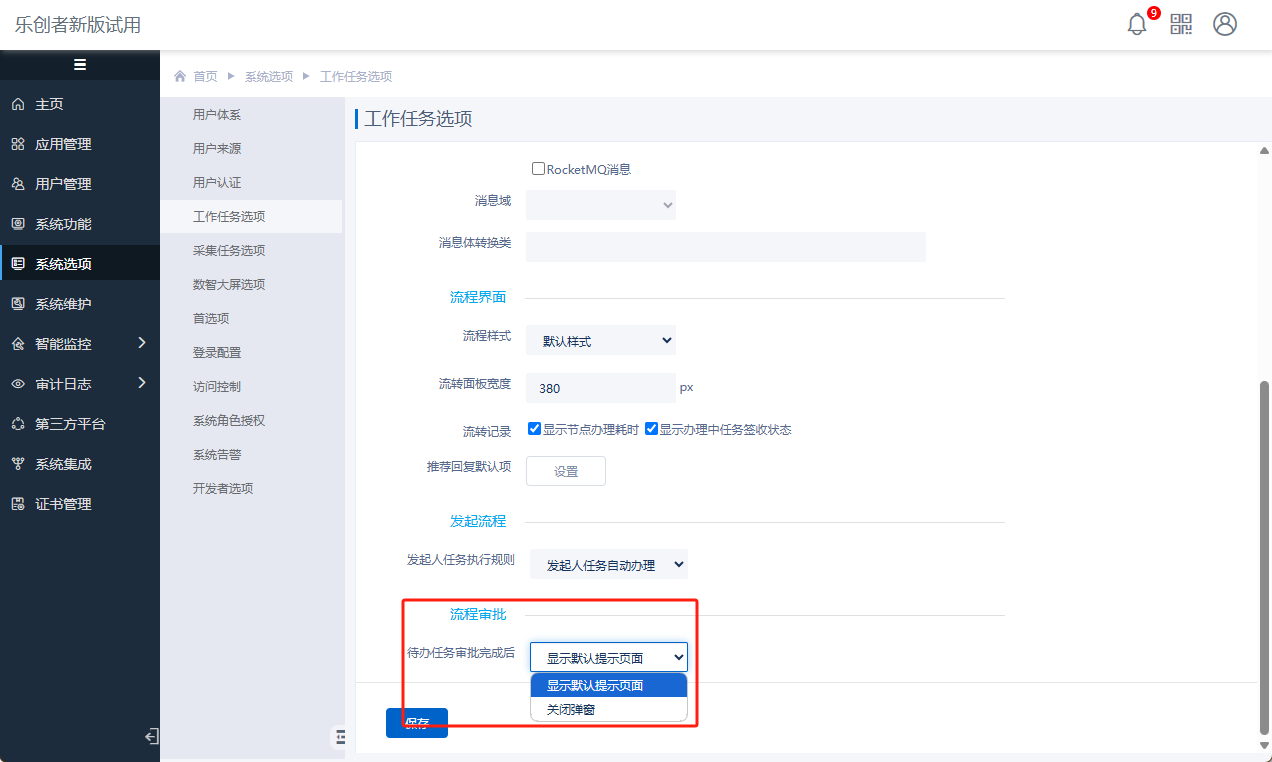Screen dimensions: 1272x762
Task: Open the user profile avatar icon
Action: (x=1225, y=25)
